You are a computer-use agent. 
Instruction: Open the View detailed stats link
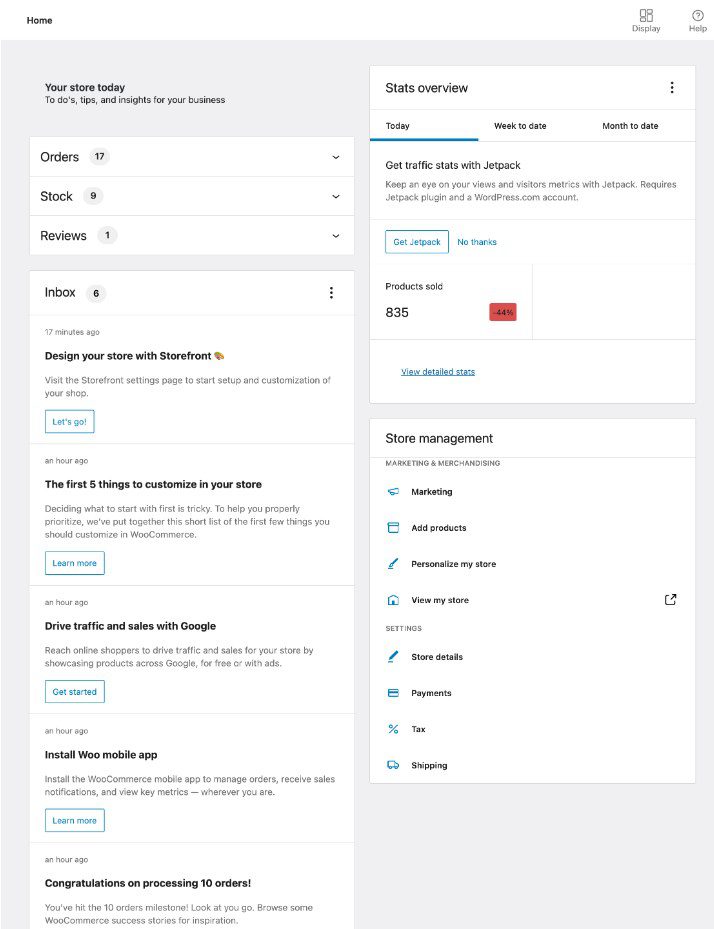pyautogui.click(x=438, y=372)
